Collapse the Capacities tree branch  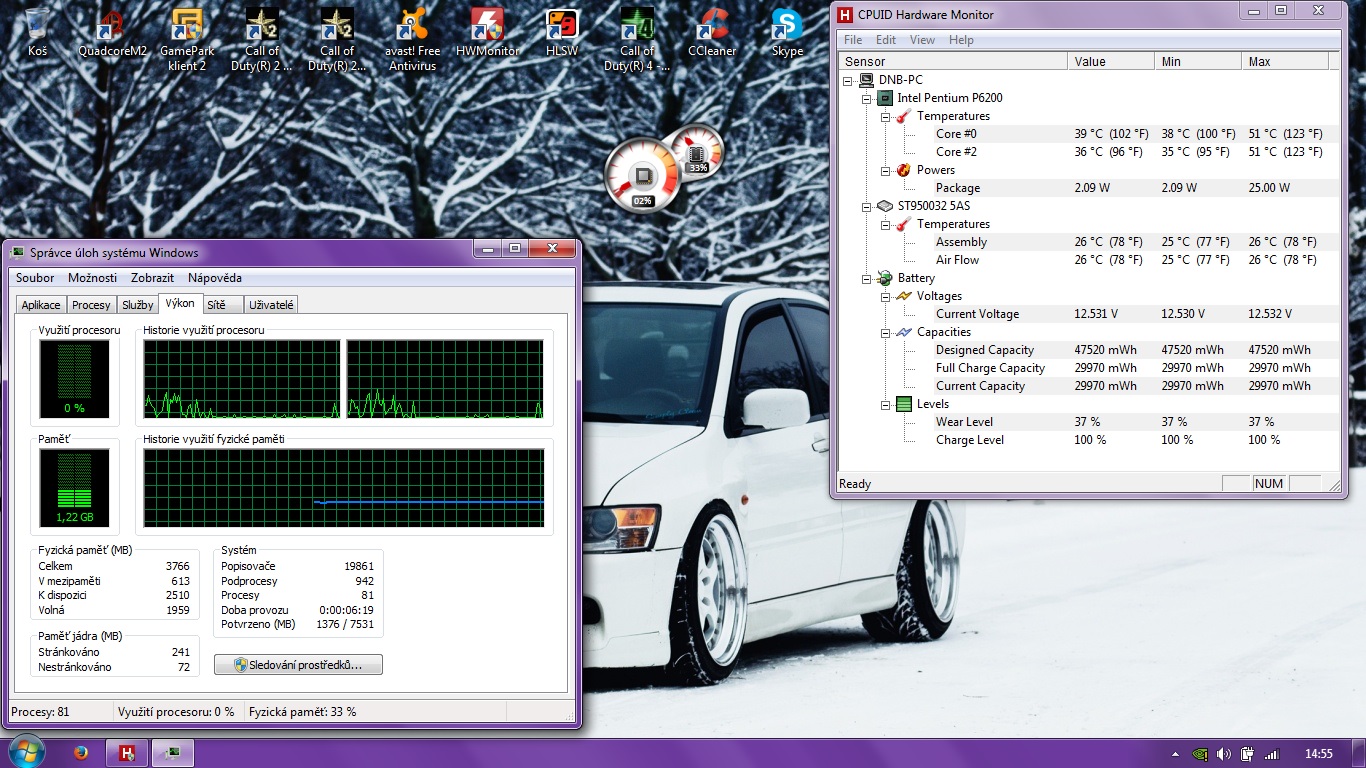tap(885, 332)
